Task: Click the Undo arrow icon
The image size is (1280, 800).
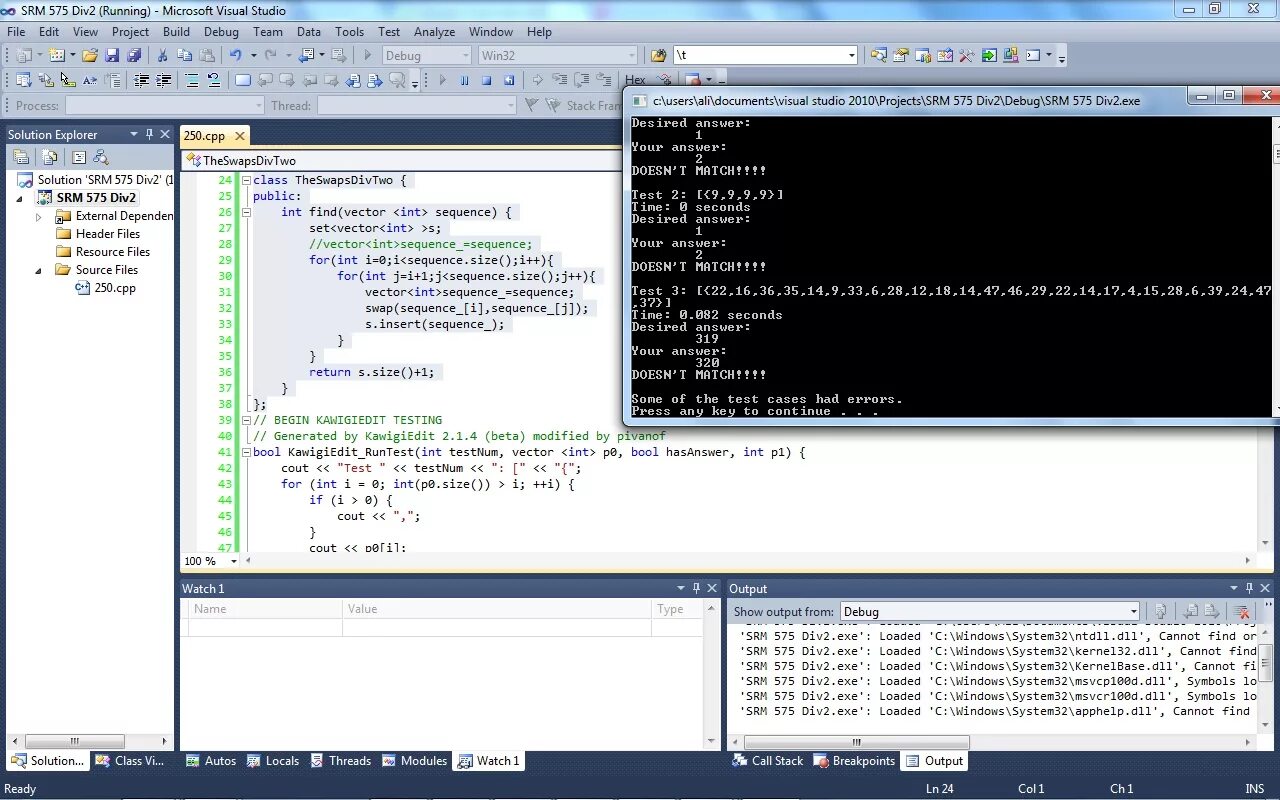Action: click(x=235, y=55)
